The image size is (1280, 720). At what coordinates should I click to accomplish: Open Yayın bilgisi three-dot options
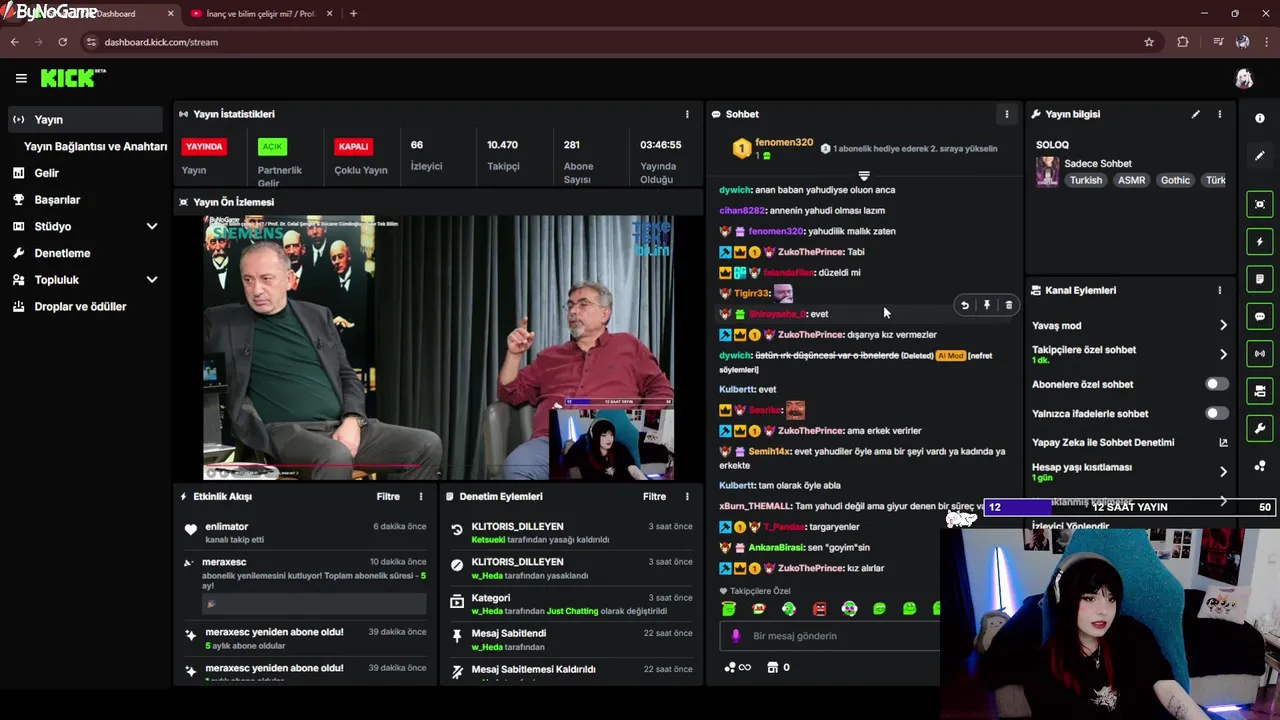point(1220,114)
